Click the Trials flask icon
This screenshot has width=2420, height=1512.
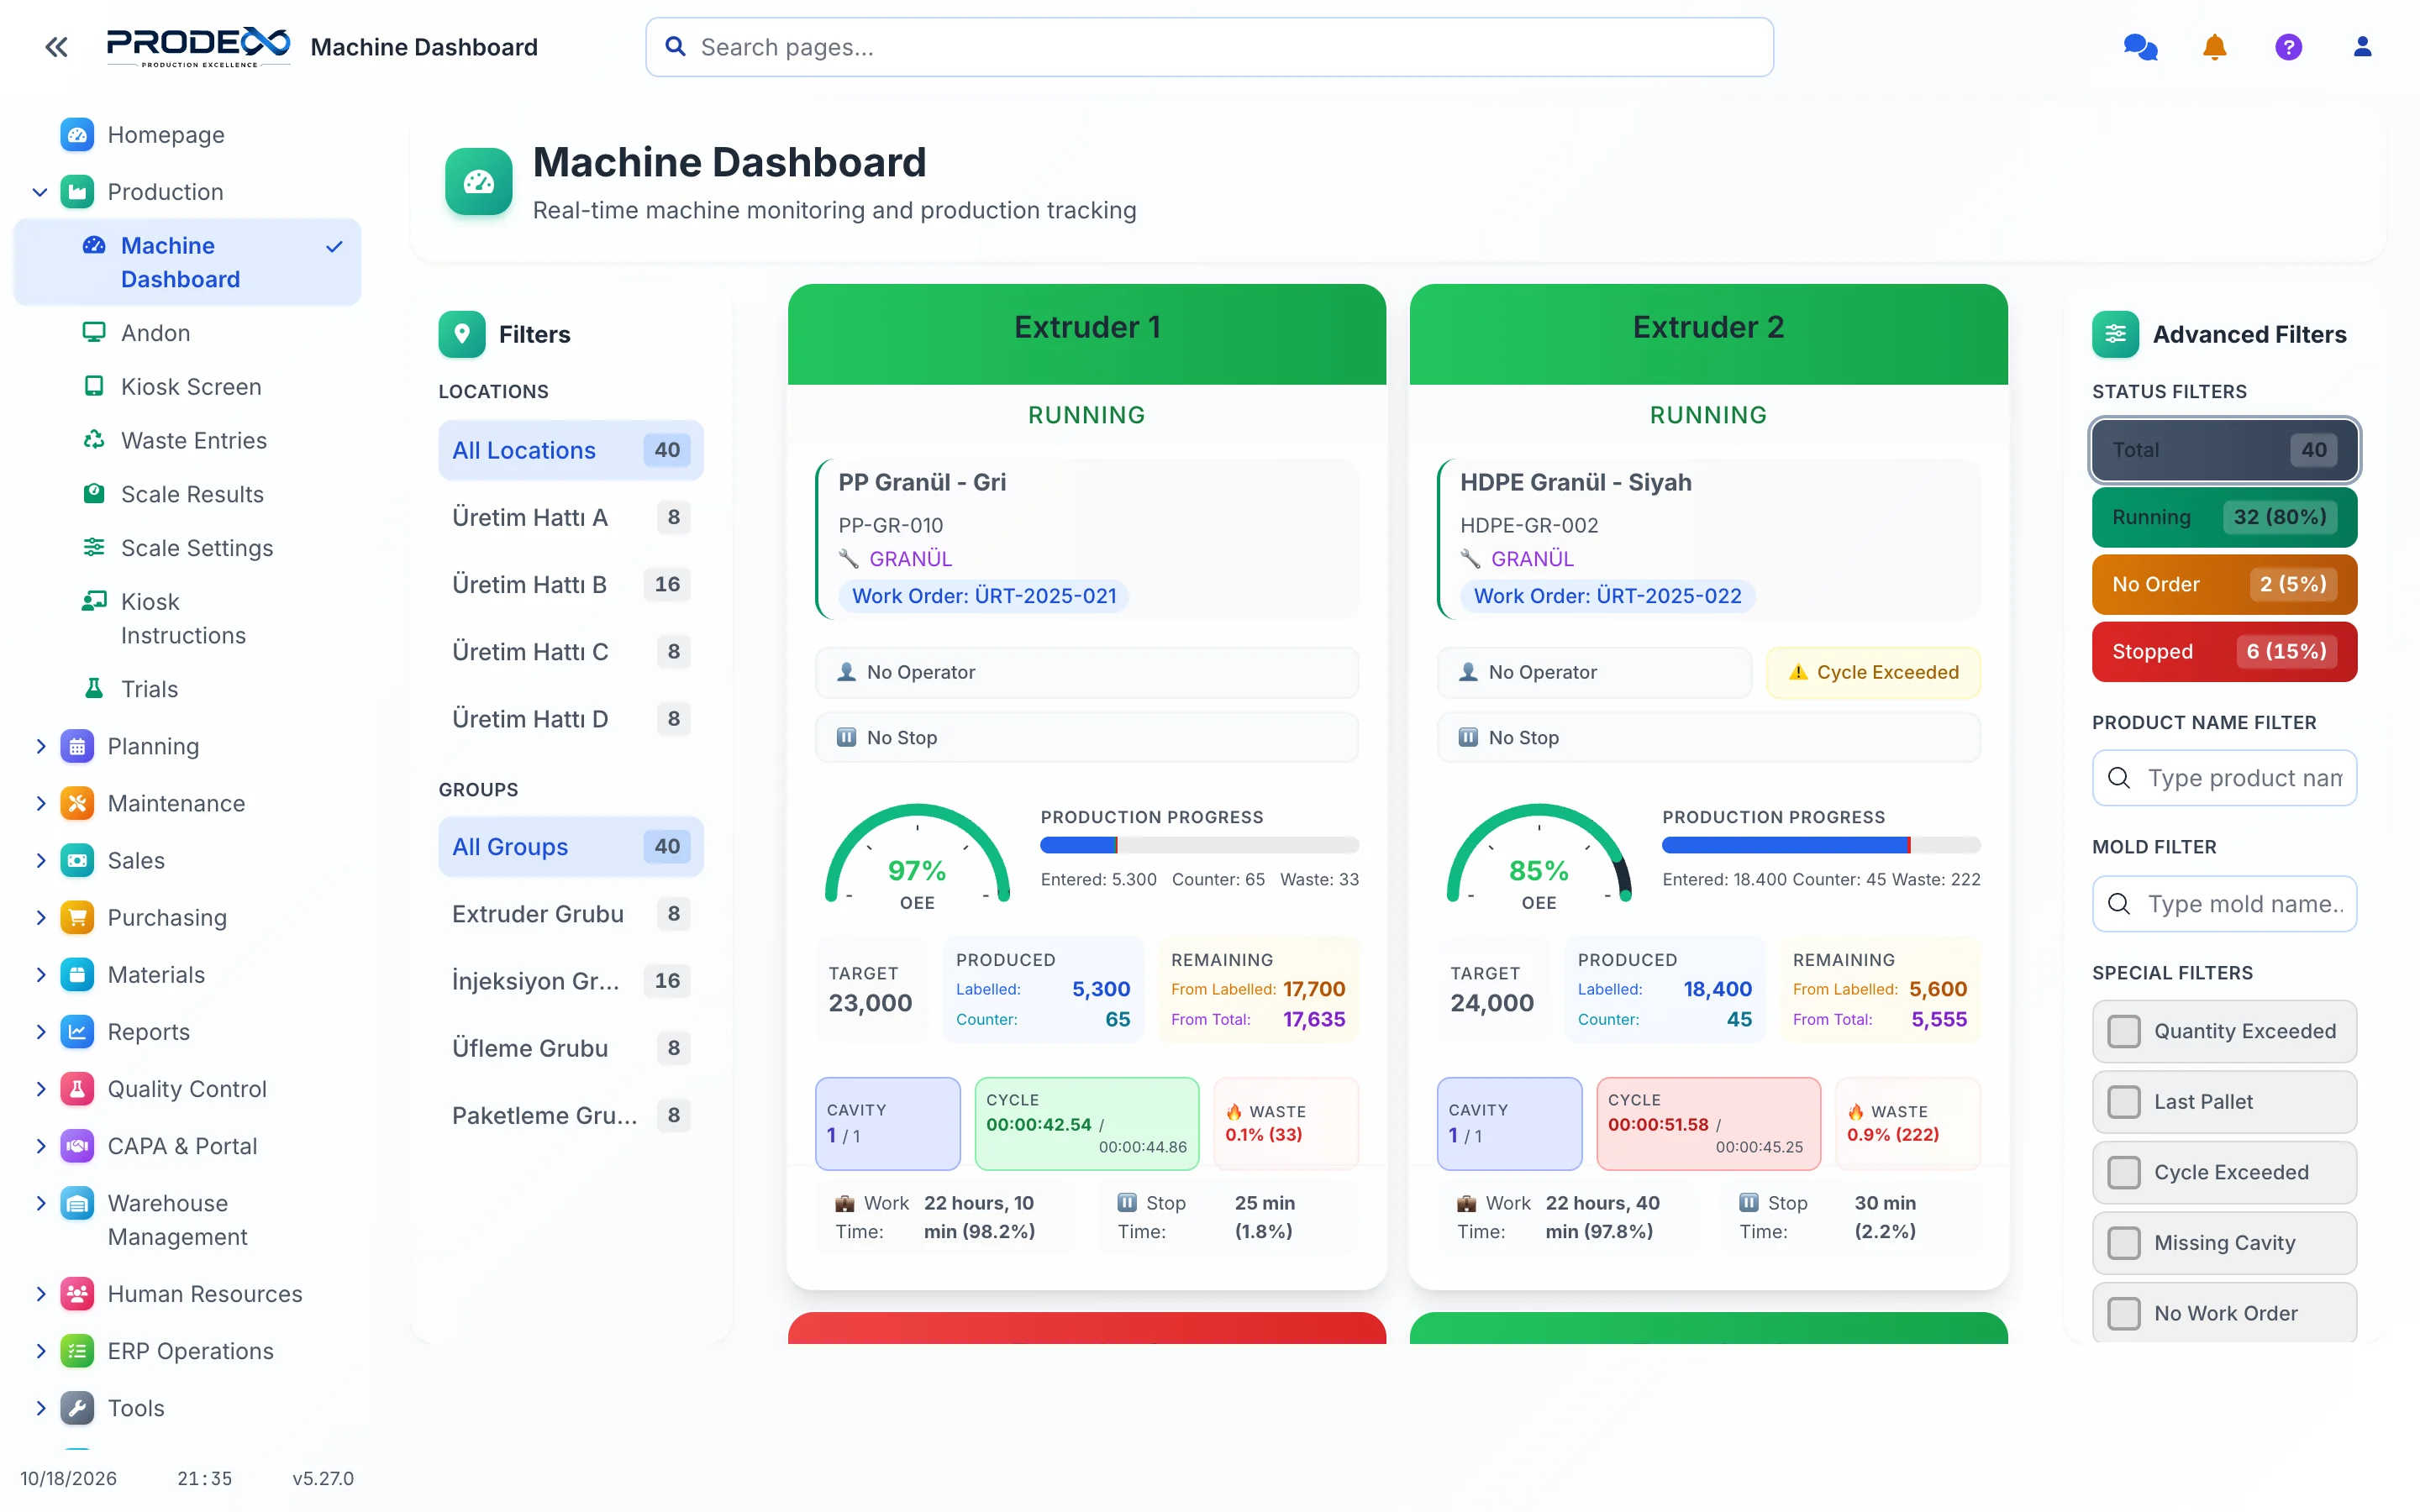(x=94, y=688)
